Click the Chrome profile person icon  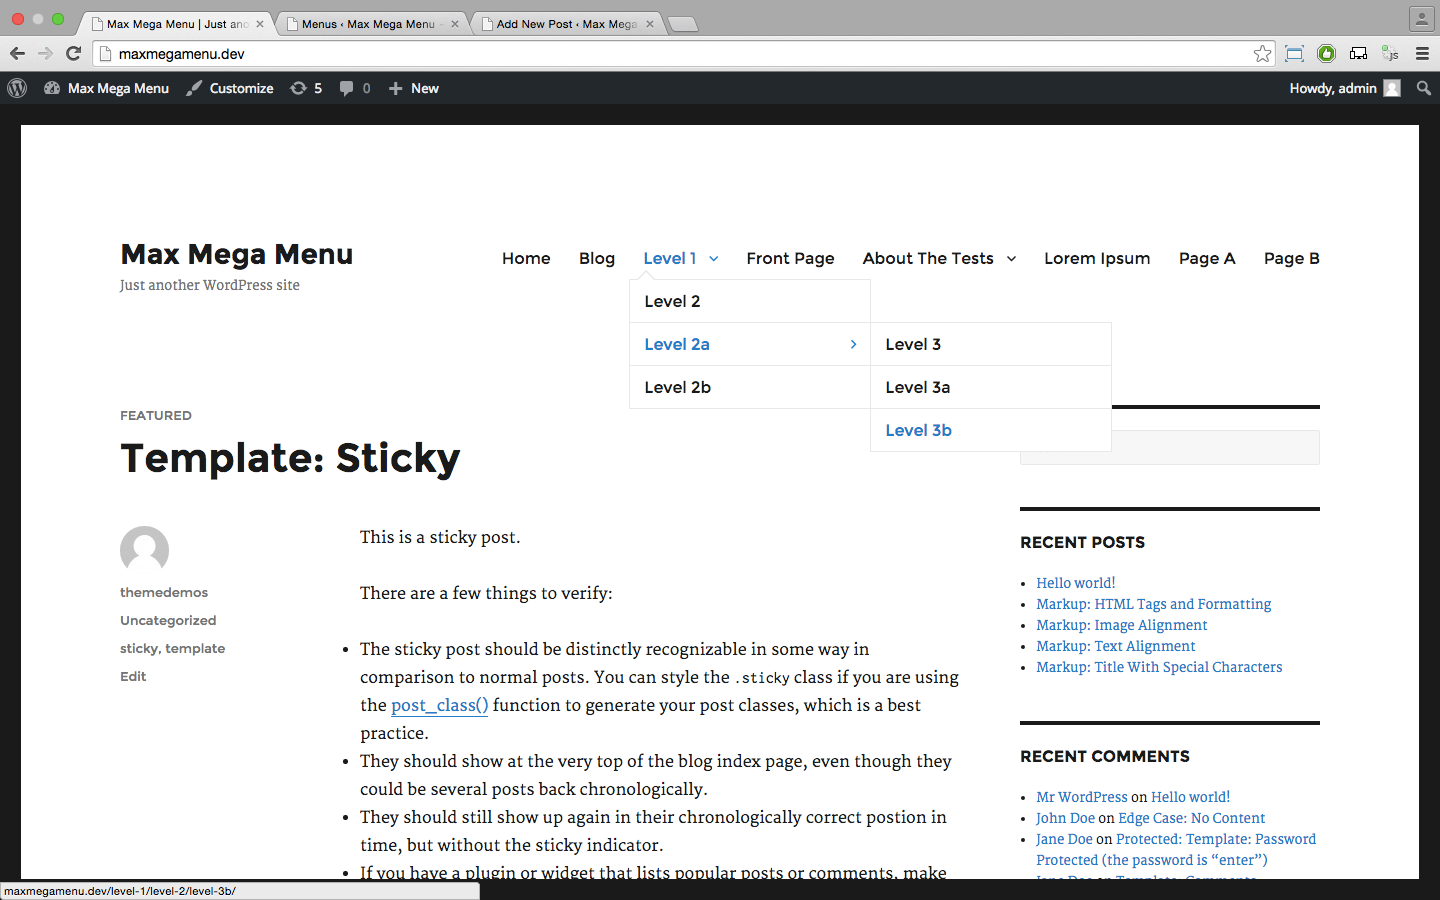(x=1422, y=19)
